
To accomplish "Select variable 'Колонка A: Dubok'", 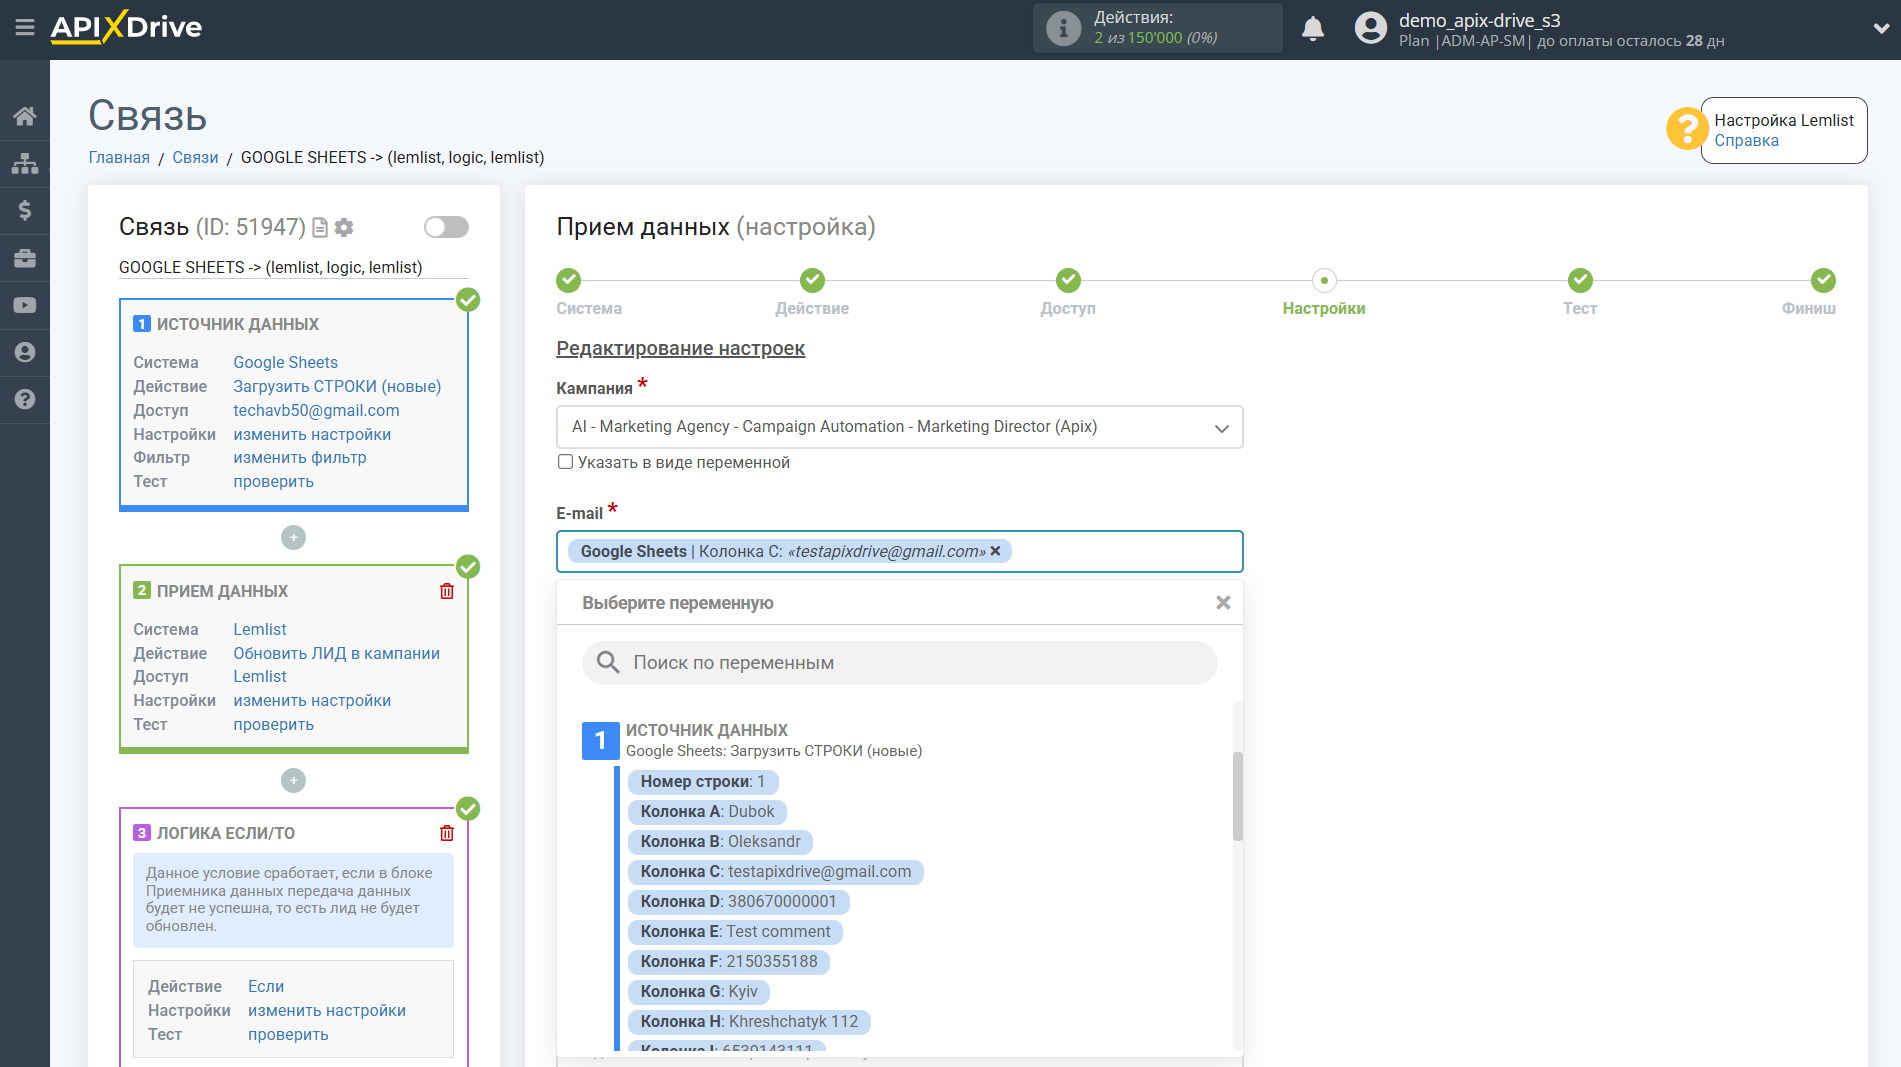I will pyautogui.click(x=707, y=812).
